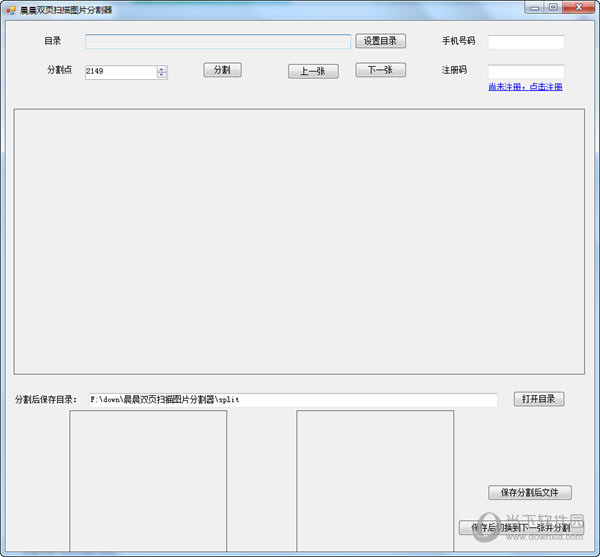
Task: Click the 目录 path text field
Action: 217,42
